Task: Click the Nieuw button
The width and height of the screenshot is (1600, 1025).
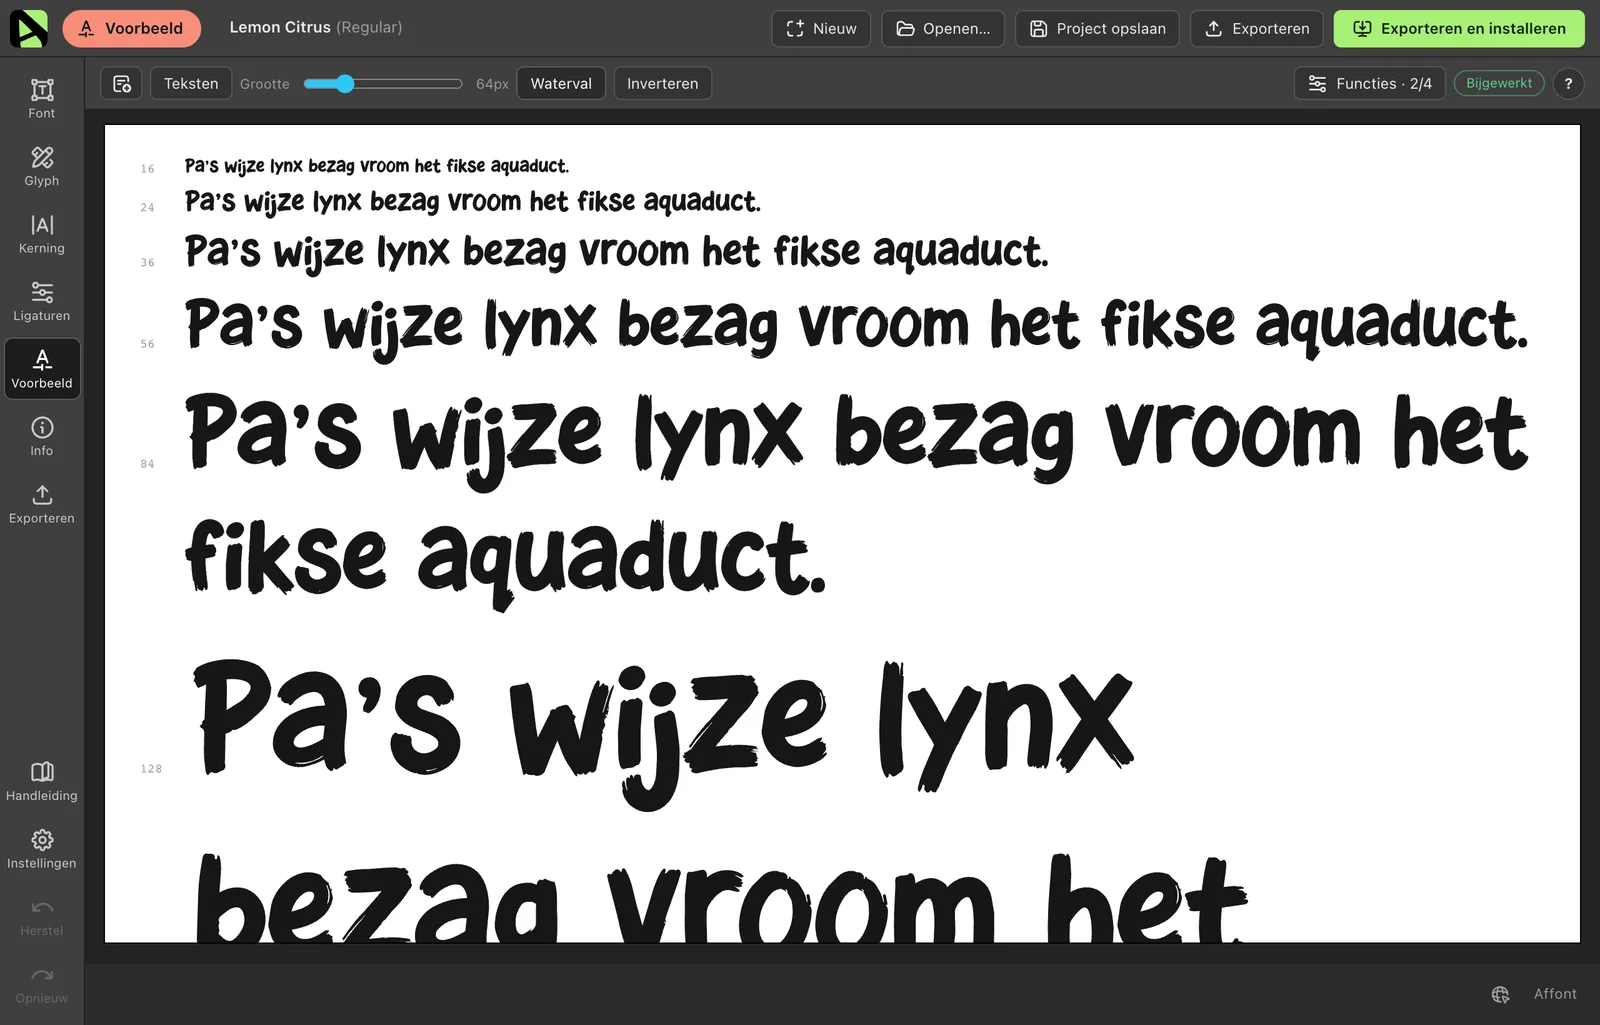Action: pyautogui.click(x=821, y=28)
